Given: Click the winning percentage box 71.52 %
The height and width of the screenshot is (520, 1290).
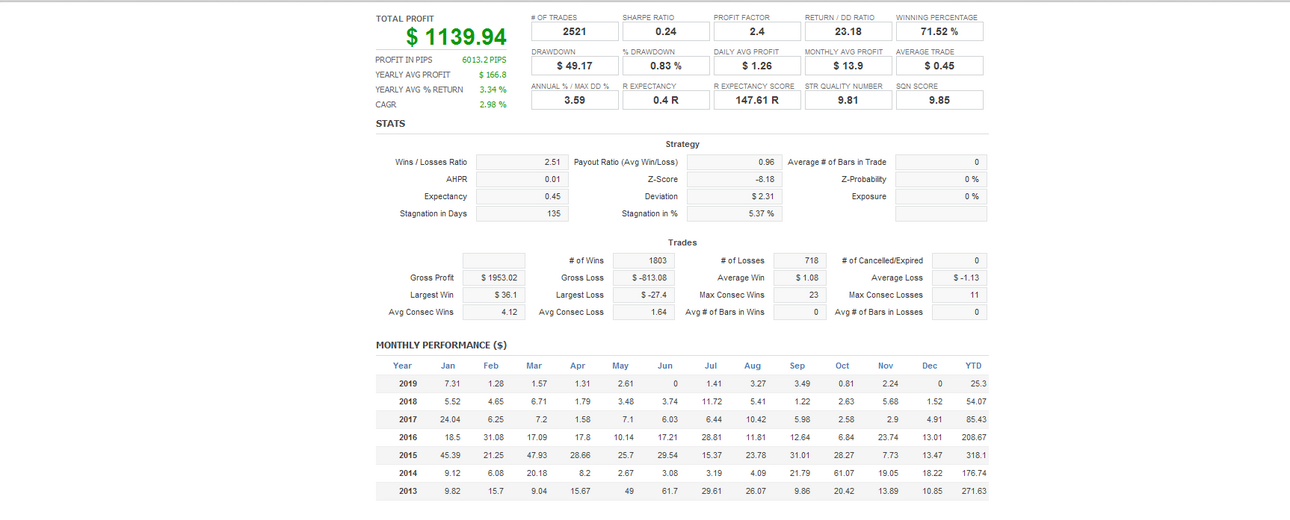Looking at the screenshot, I should click(x=939, y=32).
